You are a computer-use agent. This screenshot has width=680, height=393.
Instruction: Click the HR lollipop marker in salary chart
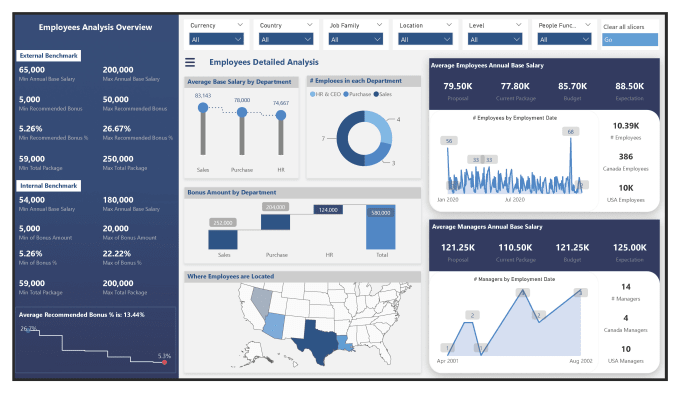(x=281, y=115)
